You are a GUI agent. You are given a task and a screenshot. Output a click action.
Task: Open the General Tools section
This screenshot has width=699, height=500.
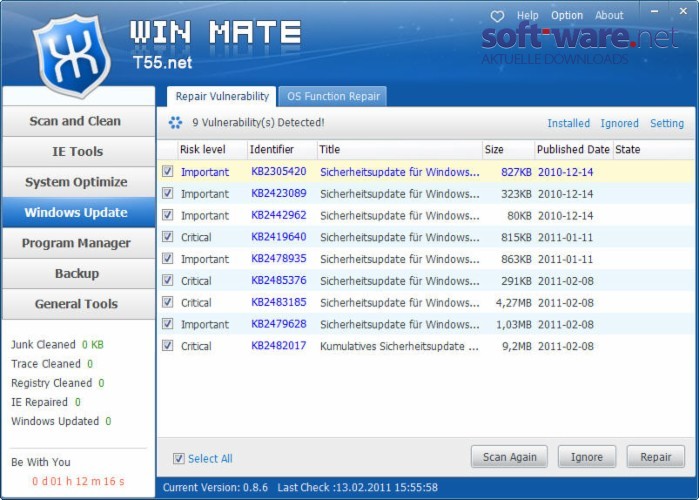78,304
